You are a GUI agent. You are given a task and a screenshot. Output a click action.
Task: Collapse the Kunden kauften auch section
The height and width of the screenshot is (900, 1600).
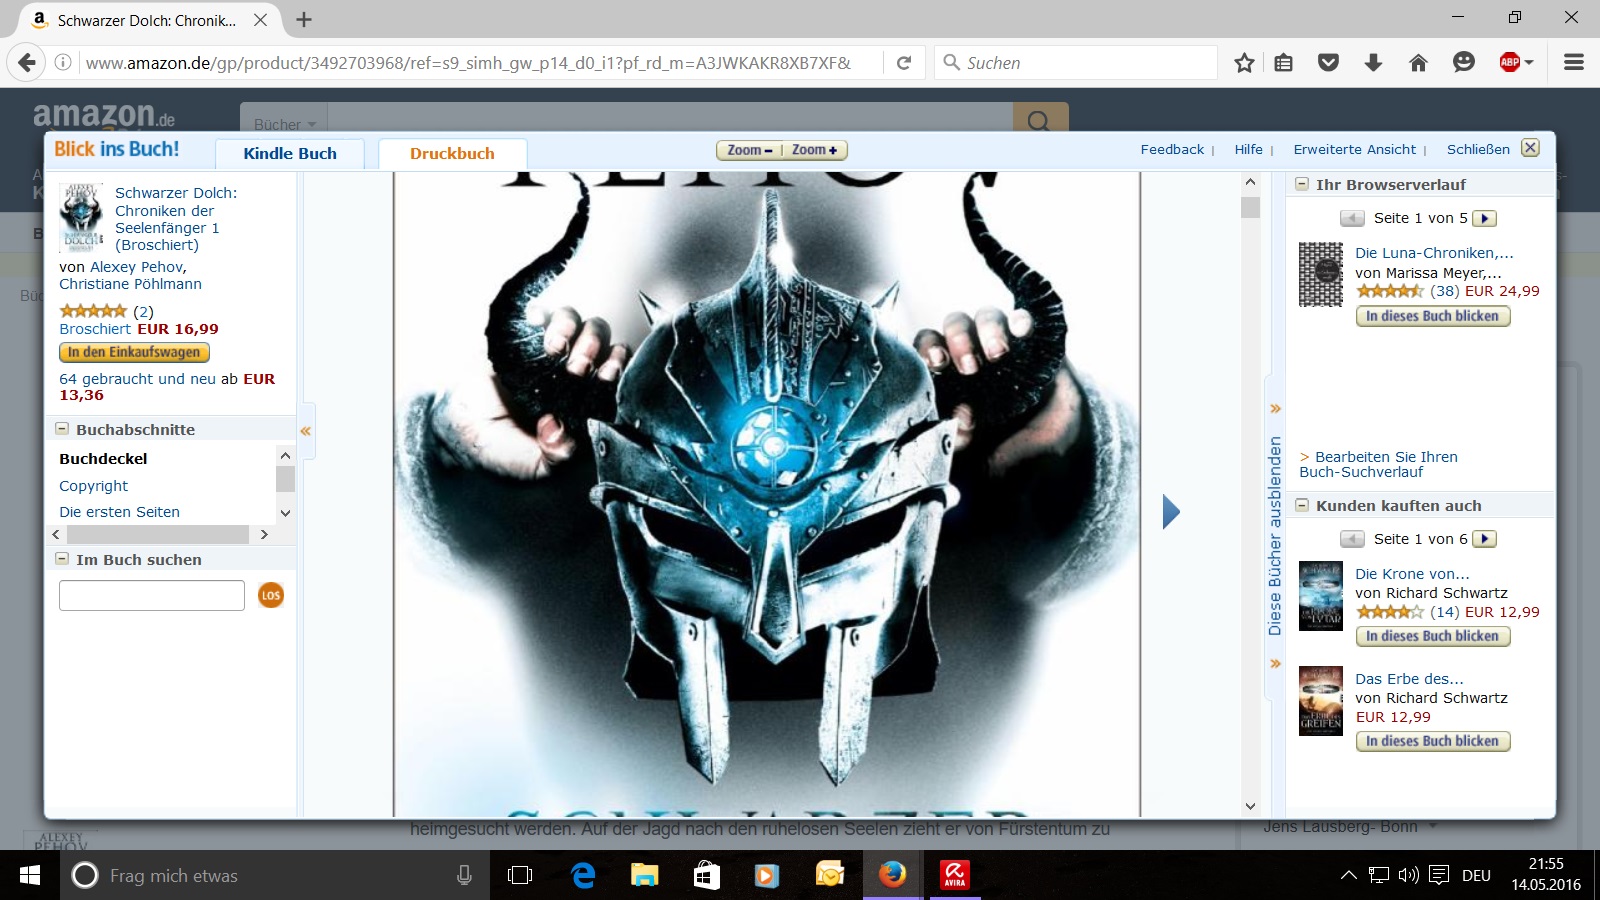click(x=1302, y=505)
